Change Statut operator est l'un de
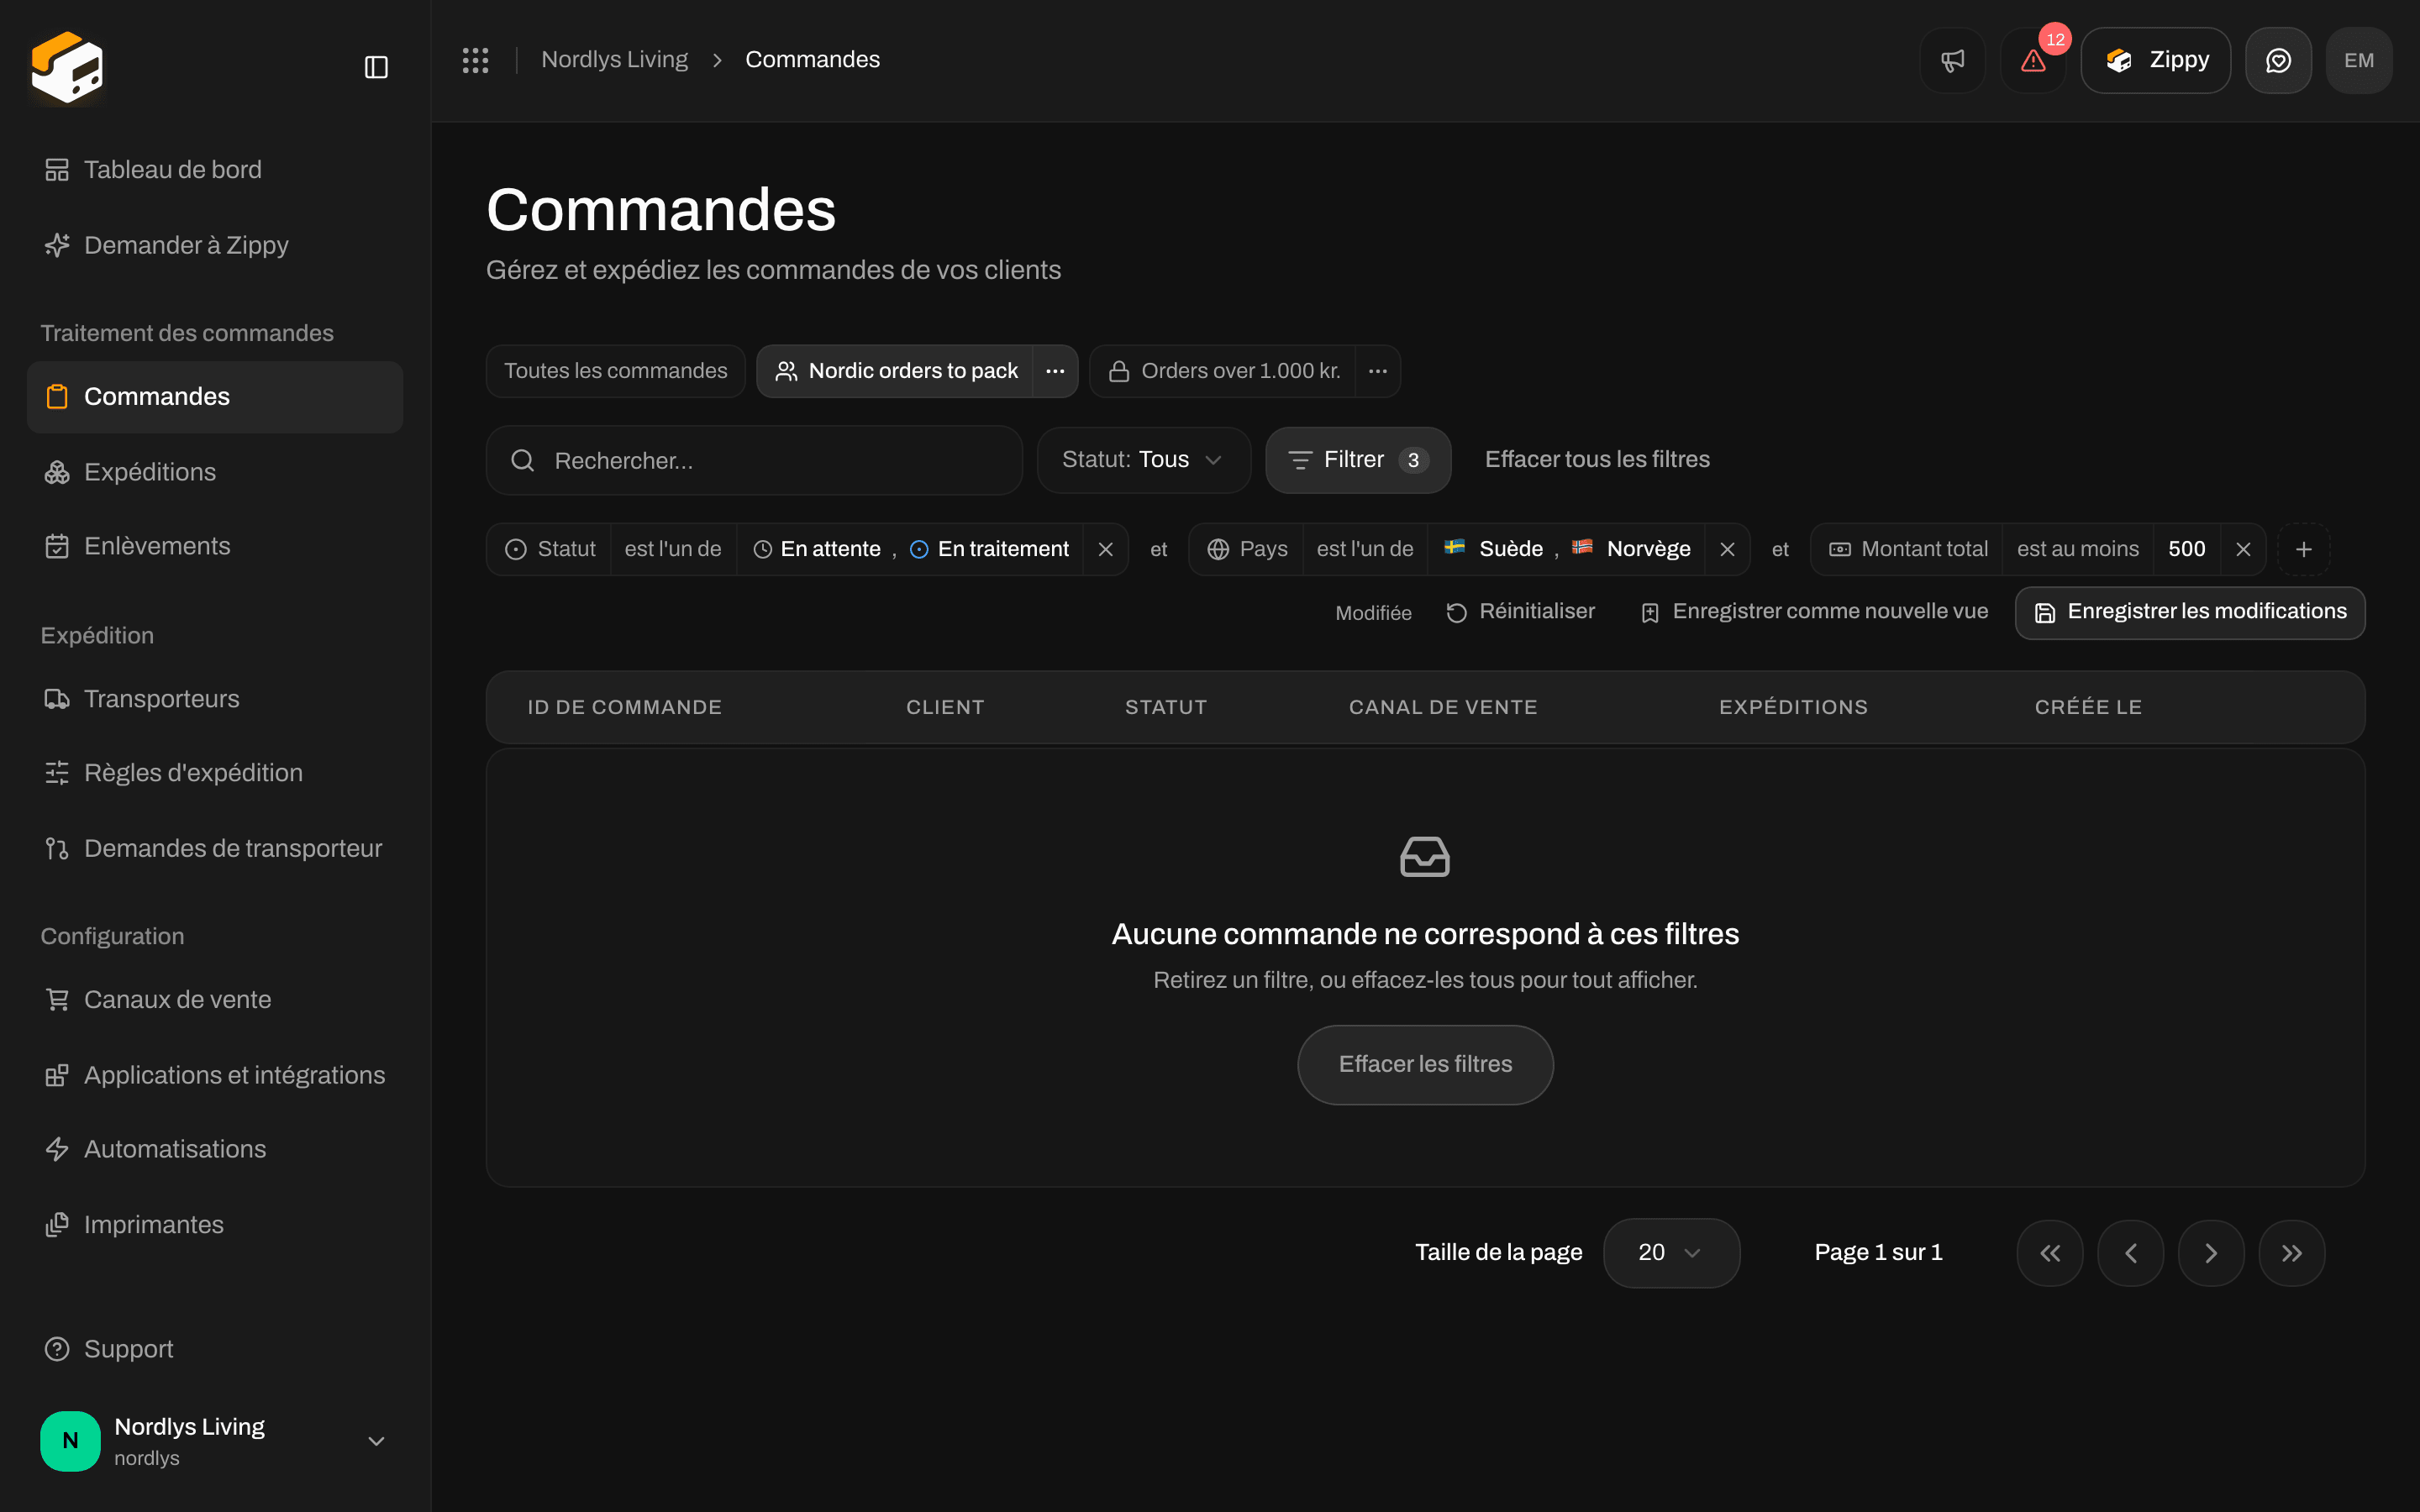 673,549
